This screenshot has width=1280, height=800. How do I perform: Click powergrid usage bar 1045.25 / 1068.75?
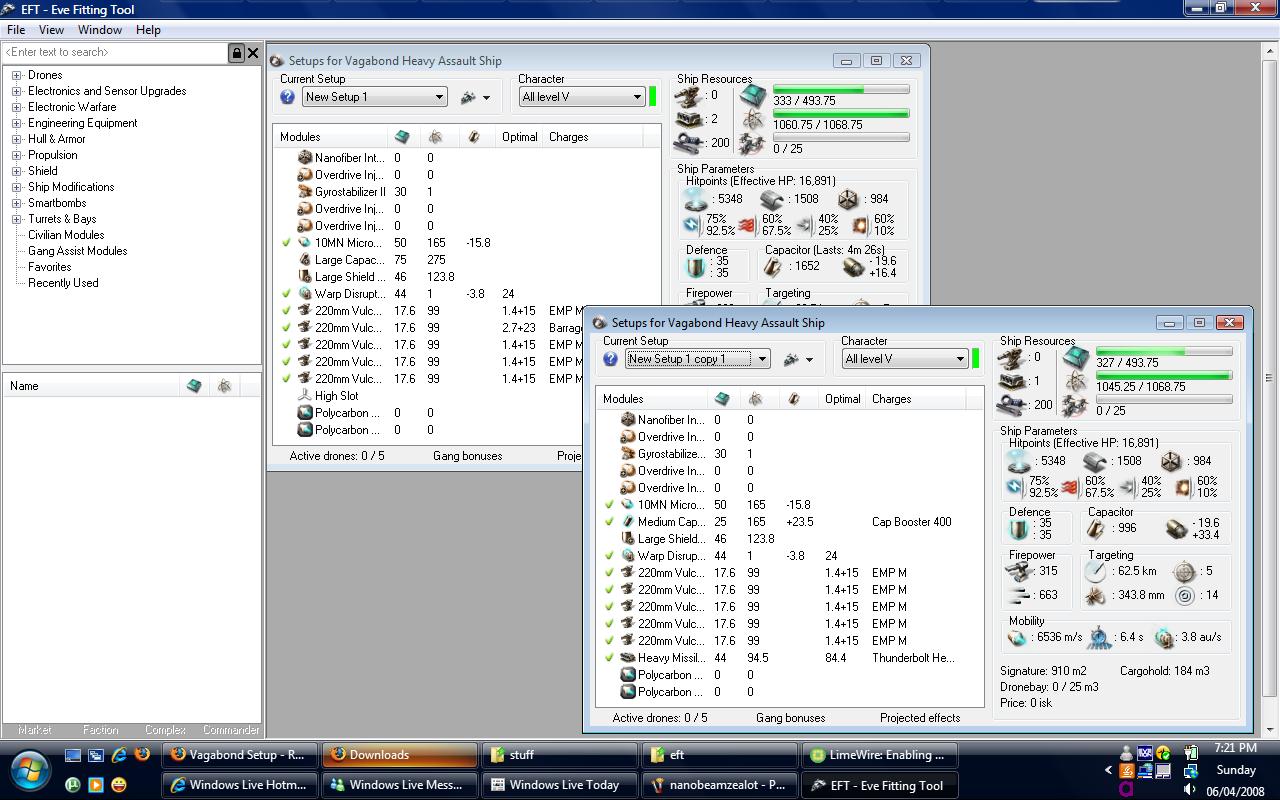(x=1164, y=375)
